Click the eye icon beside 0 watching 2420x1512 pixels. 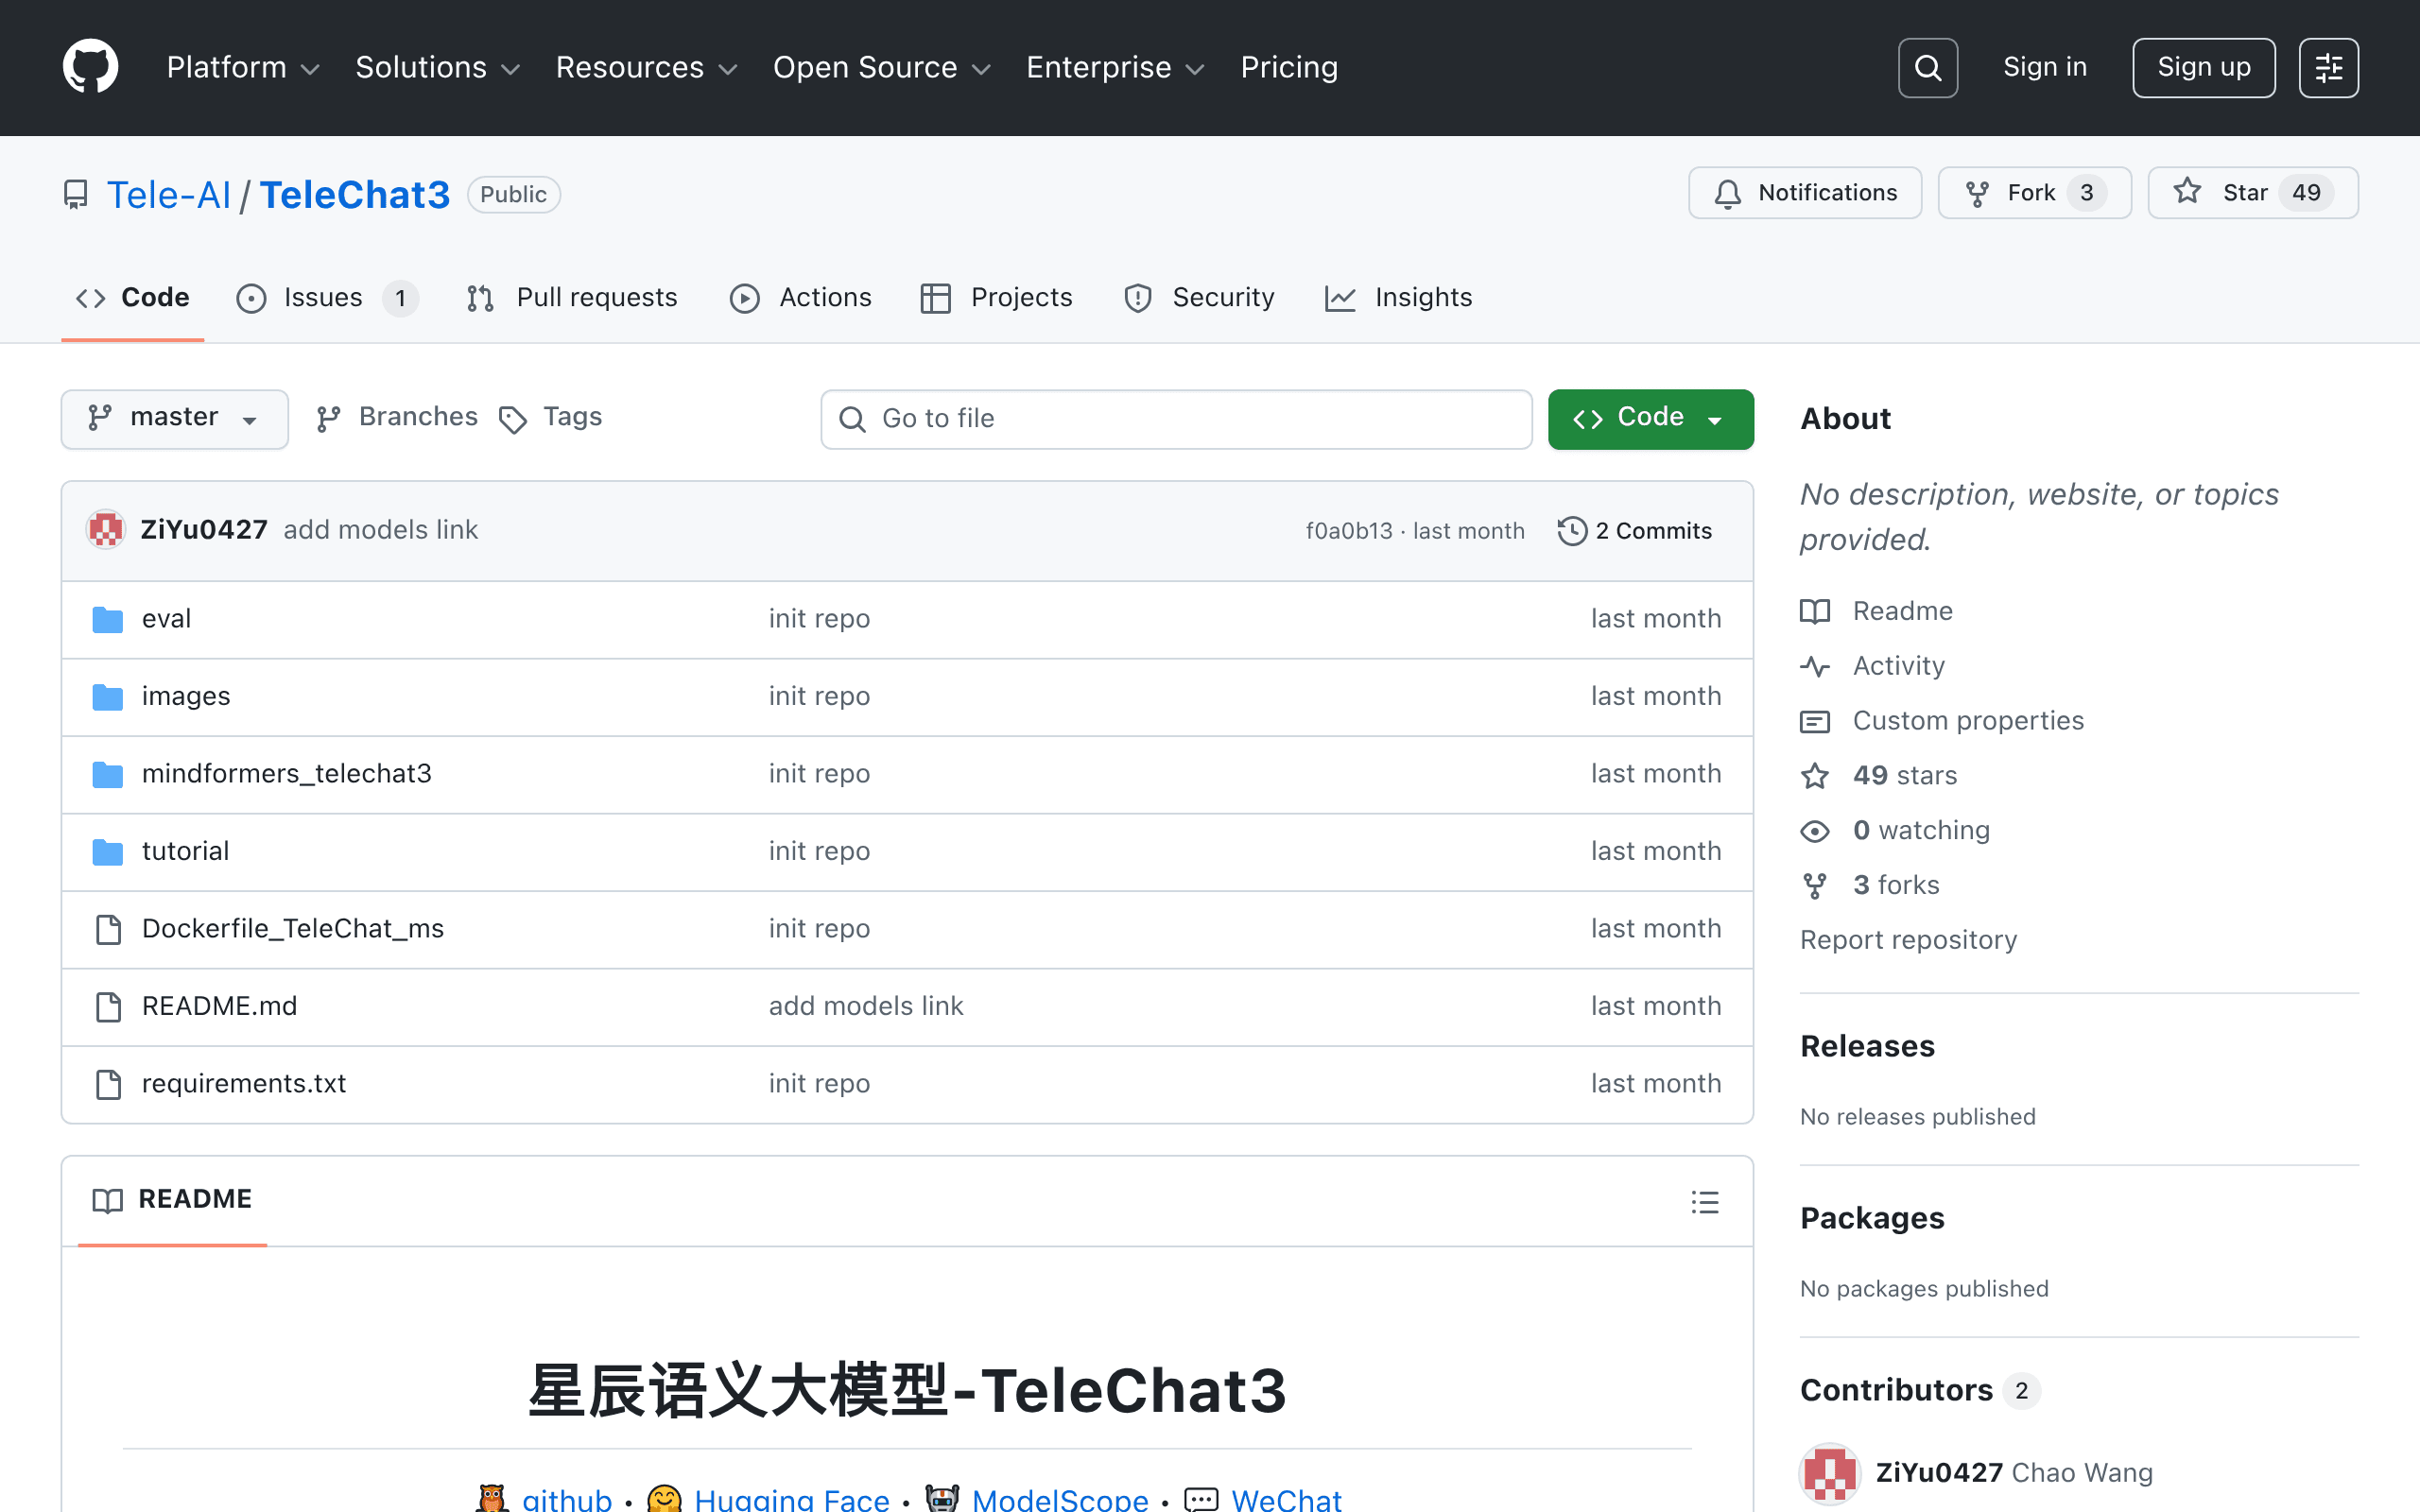[x=1815, y=831]
